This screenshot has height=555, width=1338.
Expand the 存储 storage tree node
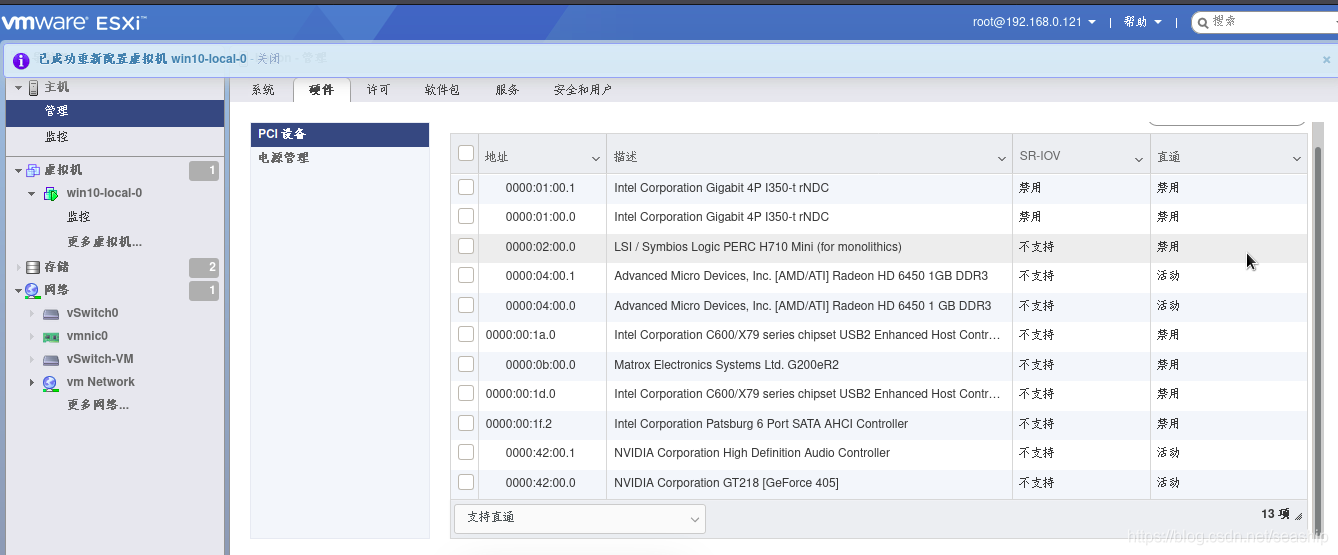coord(18,267)
